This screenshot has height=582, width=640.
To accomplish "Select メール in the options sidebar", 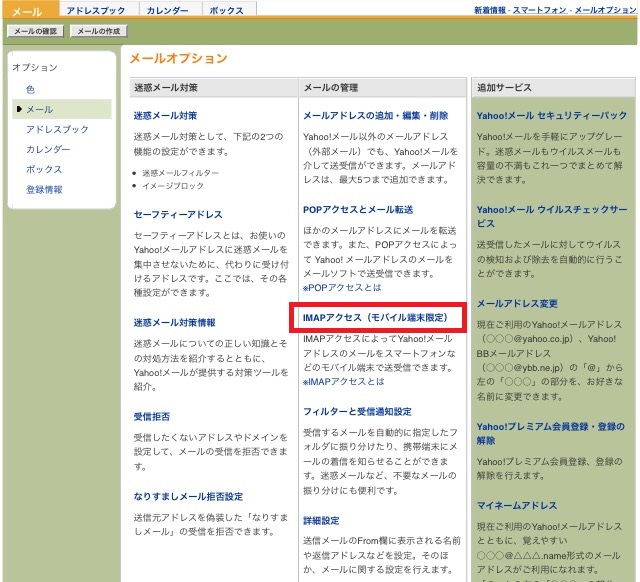I will point(40,109).
